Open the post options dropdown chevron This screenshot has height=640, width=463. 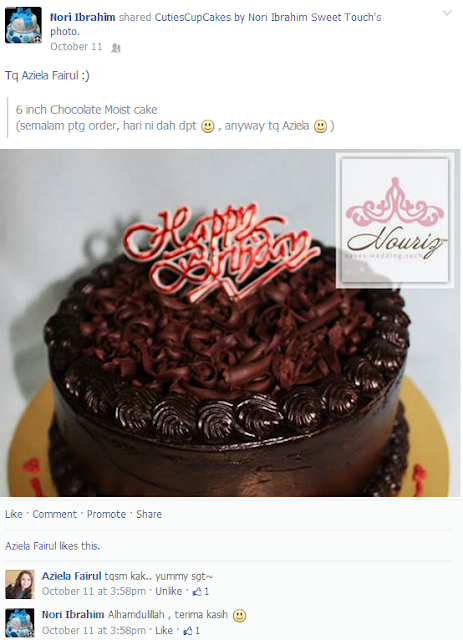tap(447, 13)
